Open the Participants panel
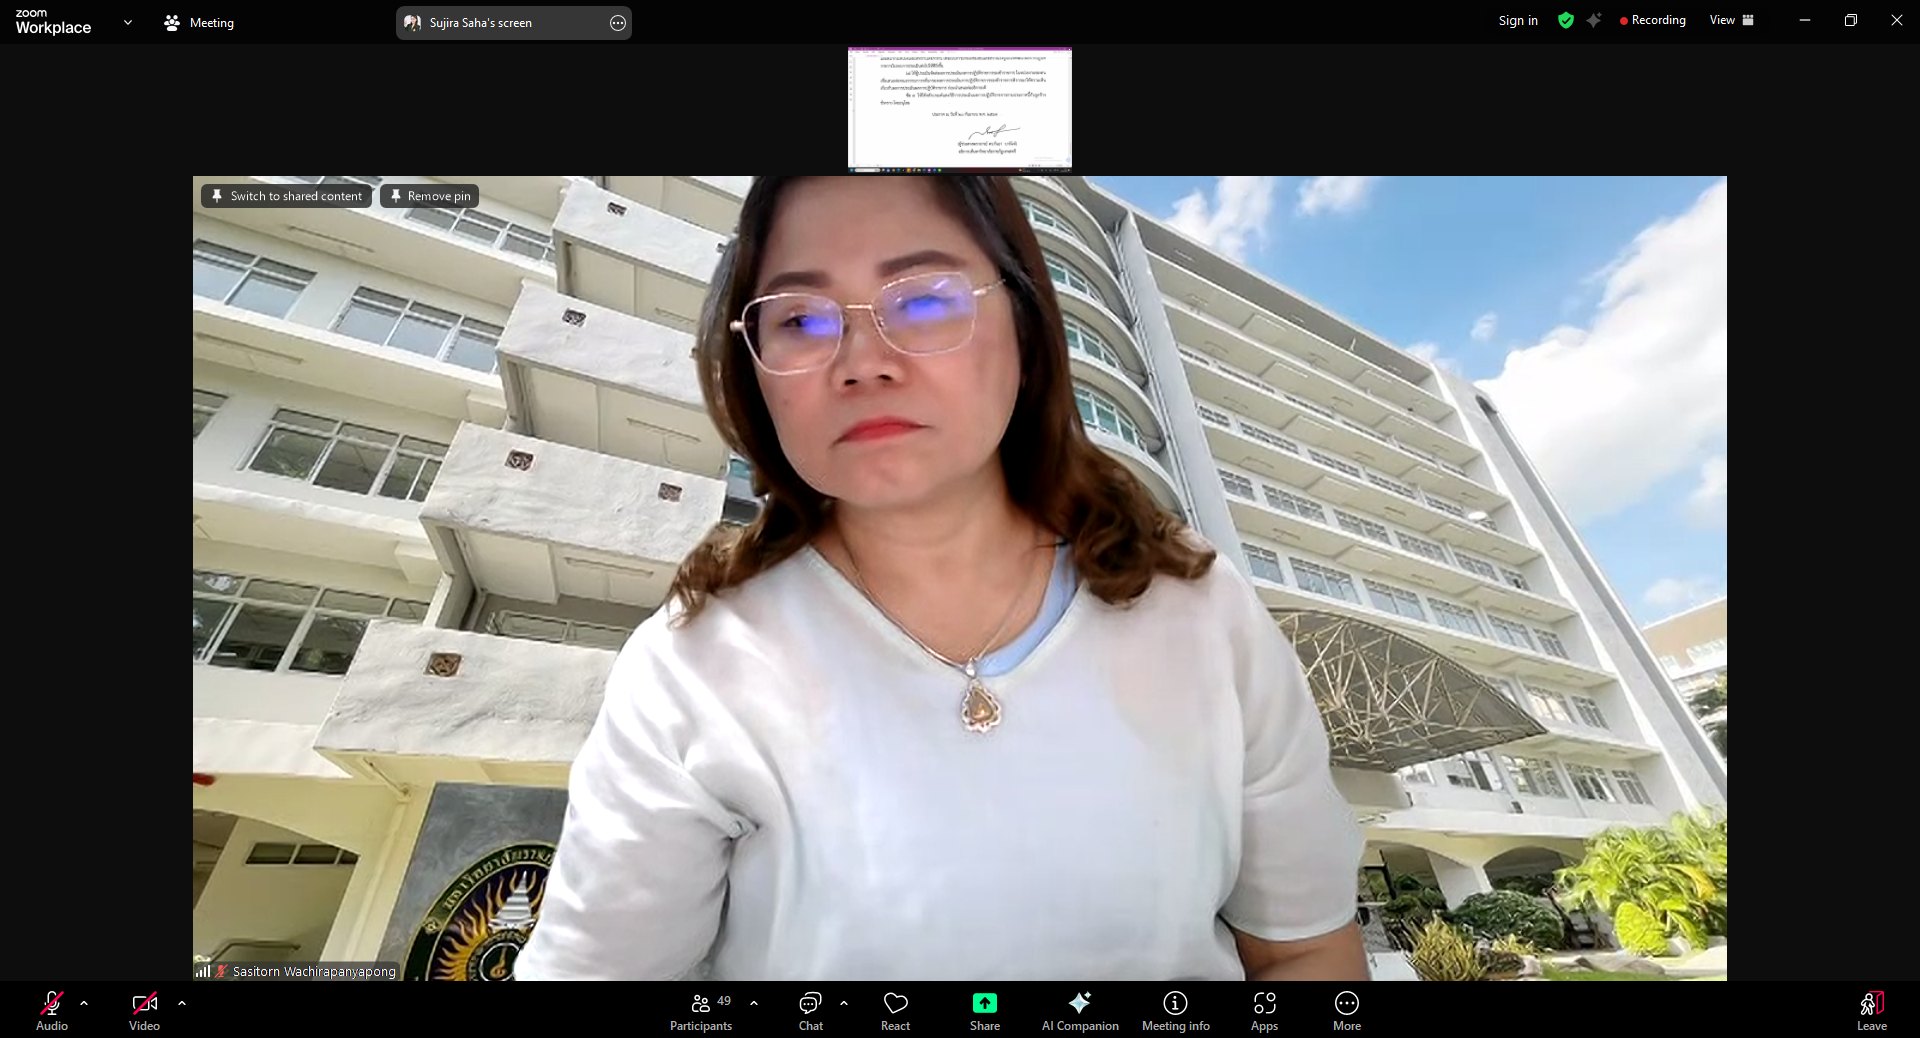This screenshot has height=1038, width=1920. pyautogui.click(x=701, y=1010)
